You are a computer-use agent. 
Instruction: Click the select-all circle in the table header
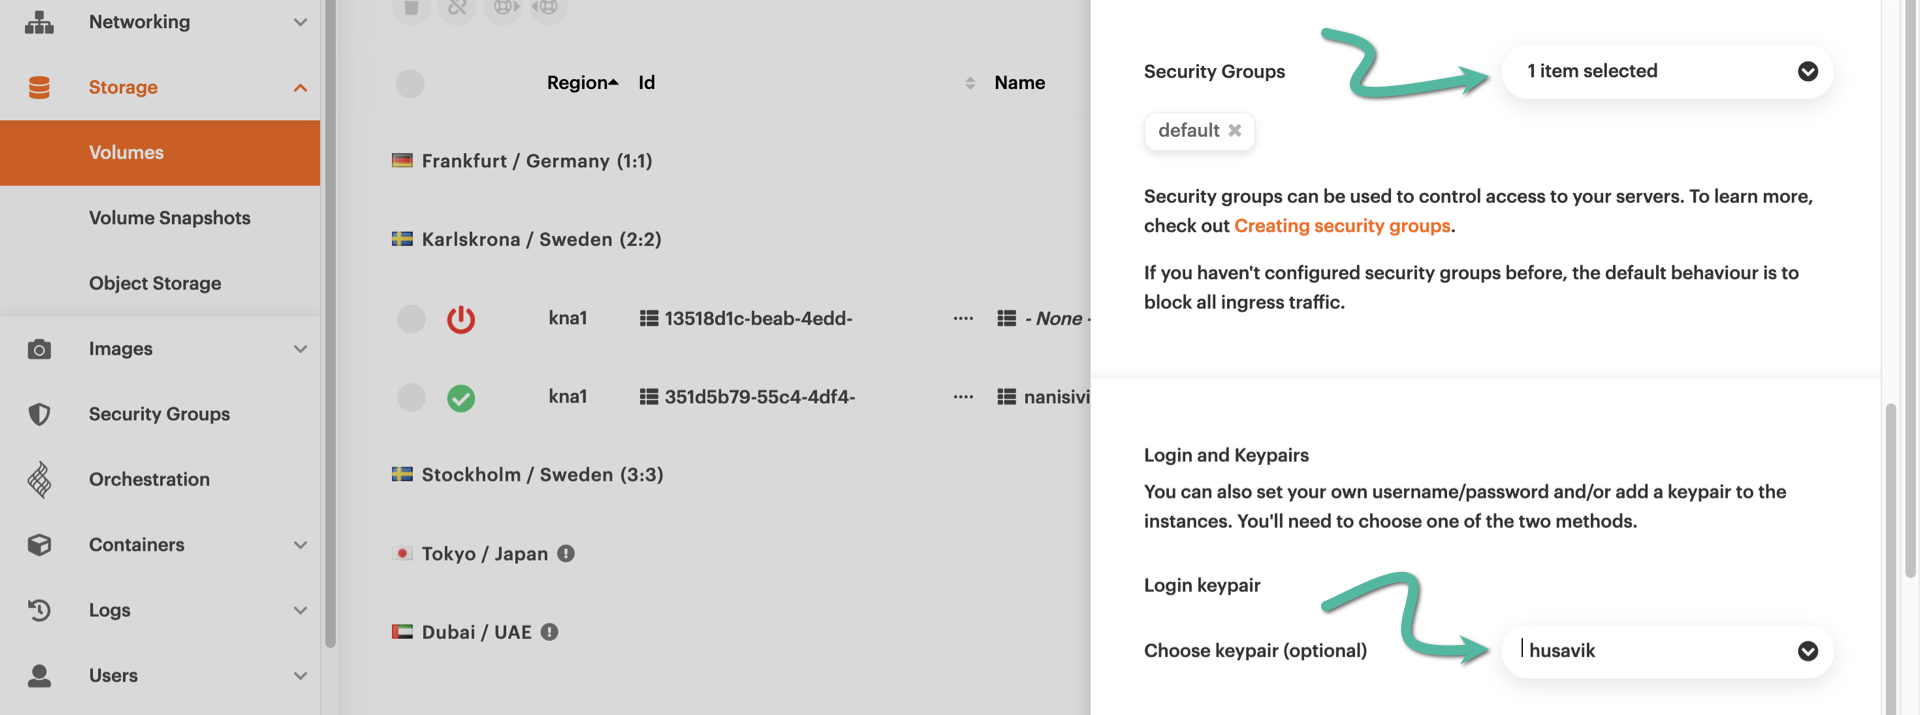coord(410,83)
